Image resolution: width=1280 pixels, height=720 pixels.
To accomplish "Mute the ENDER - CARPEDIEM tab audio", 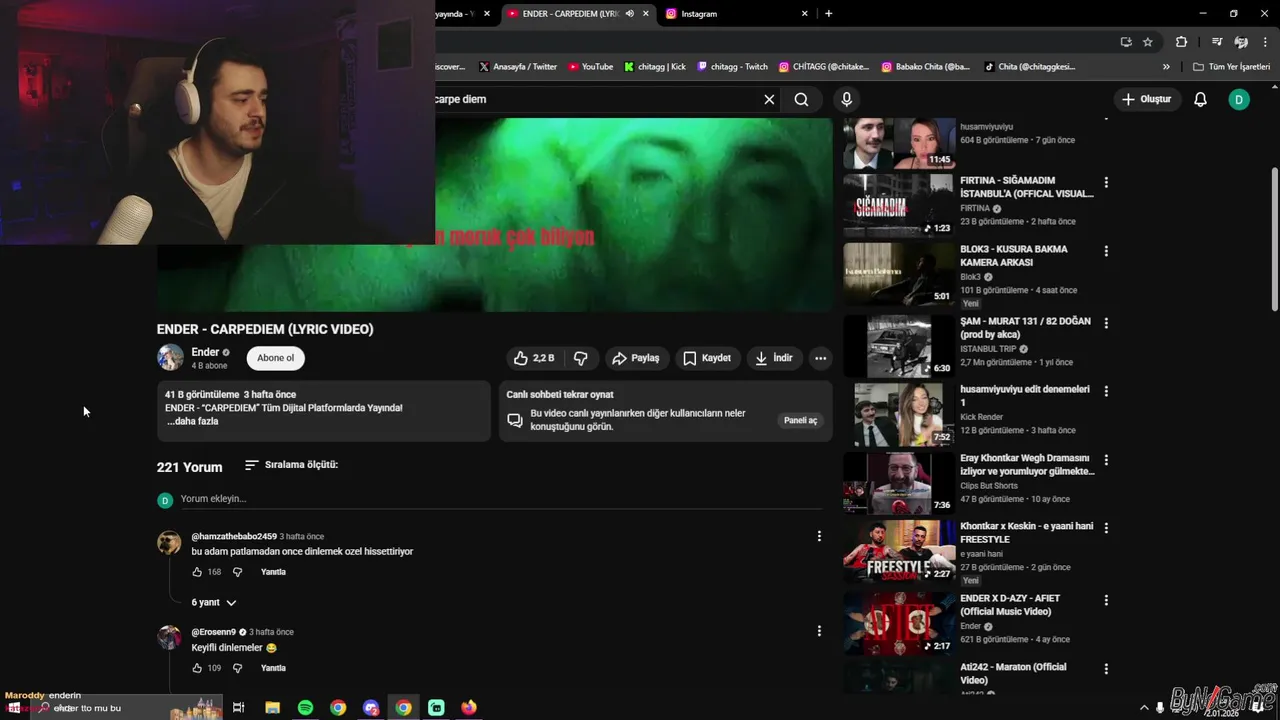I will coord(630,14).
